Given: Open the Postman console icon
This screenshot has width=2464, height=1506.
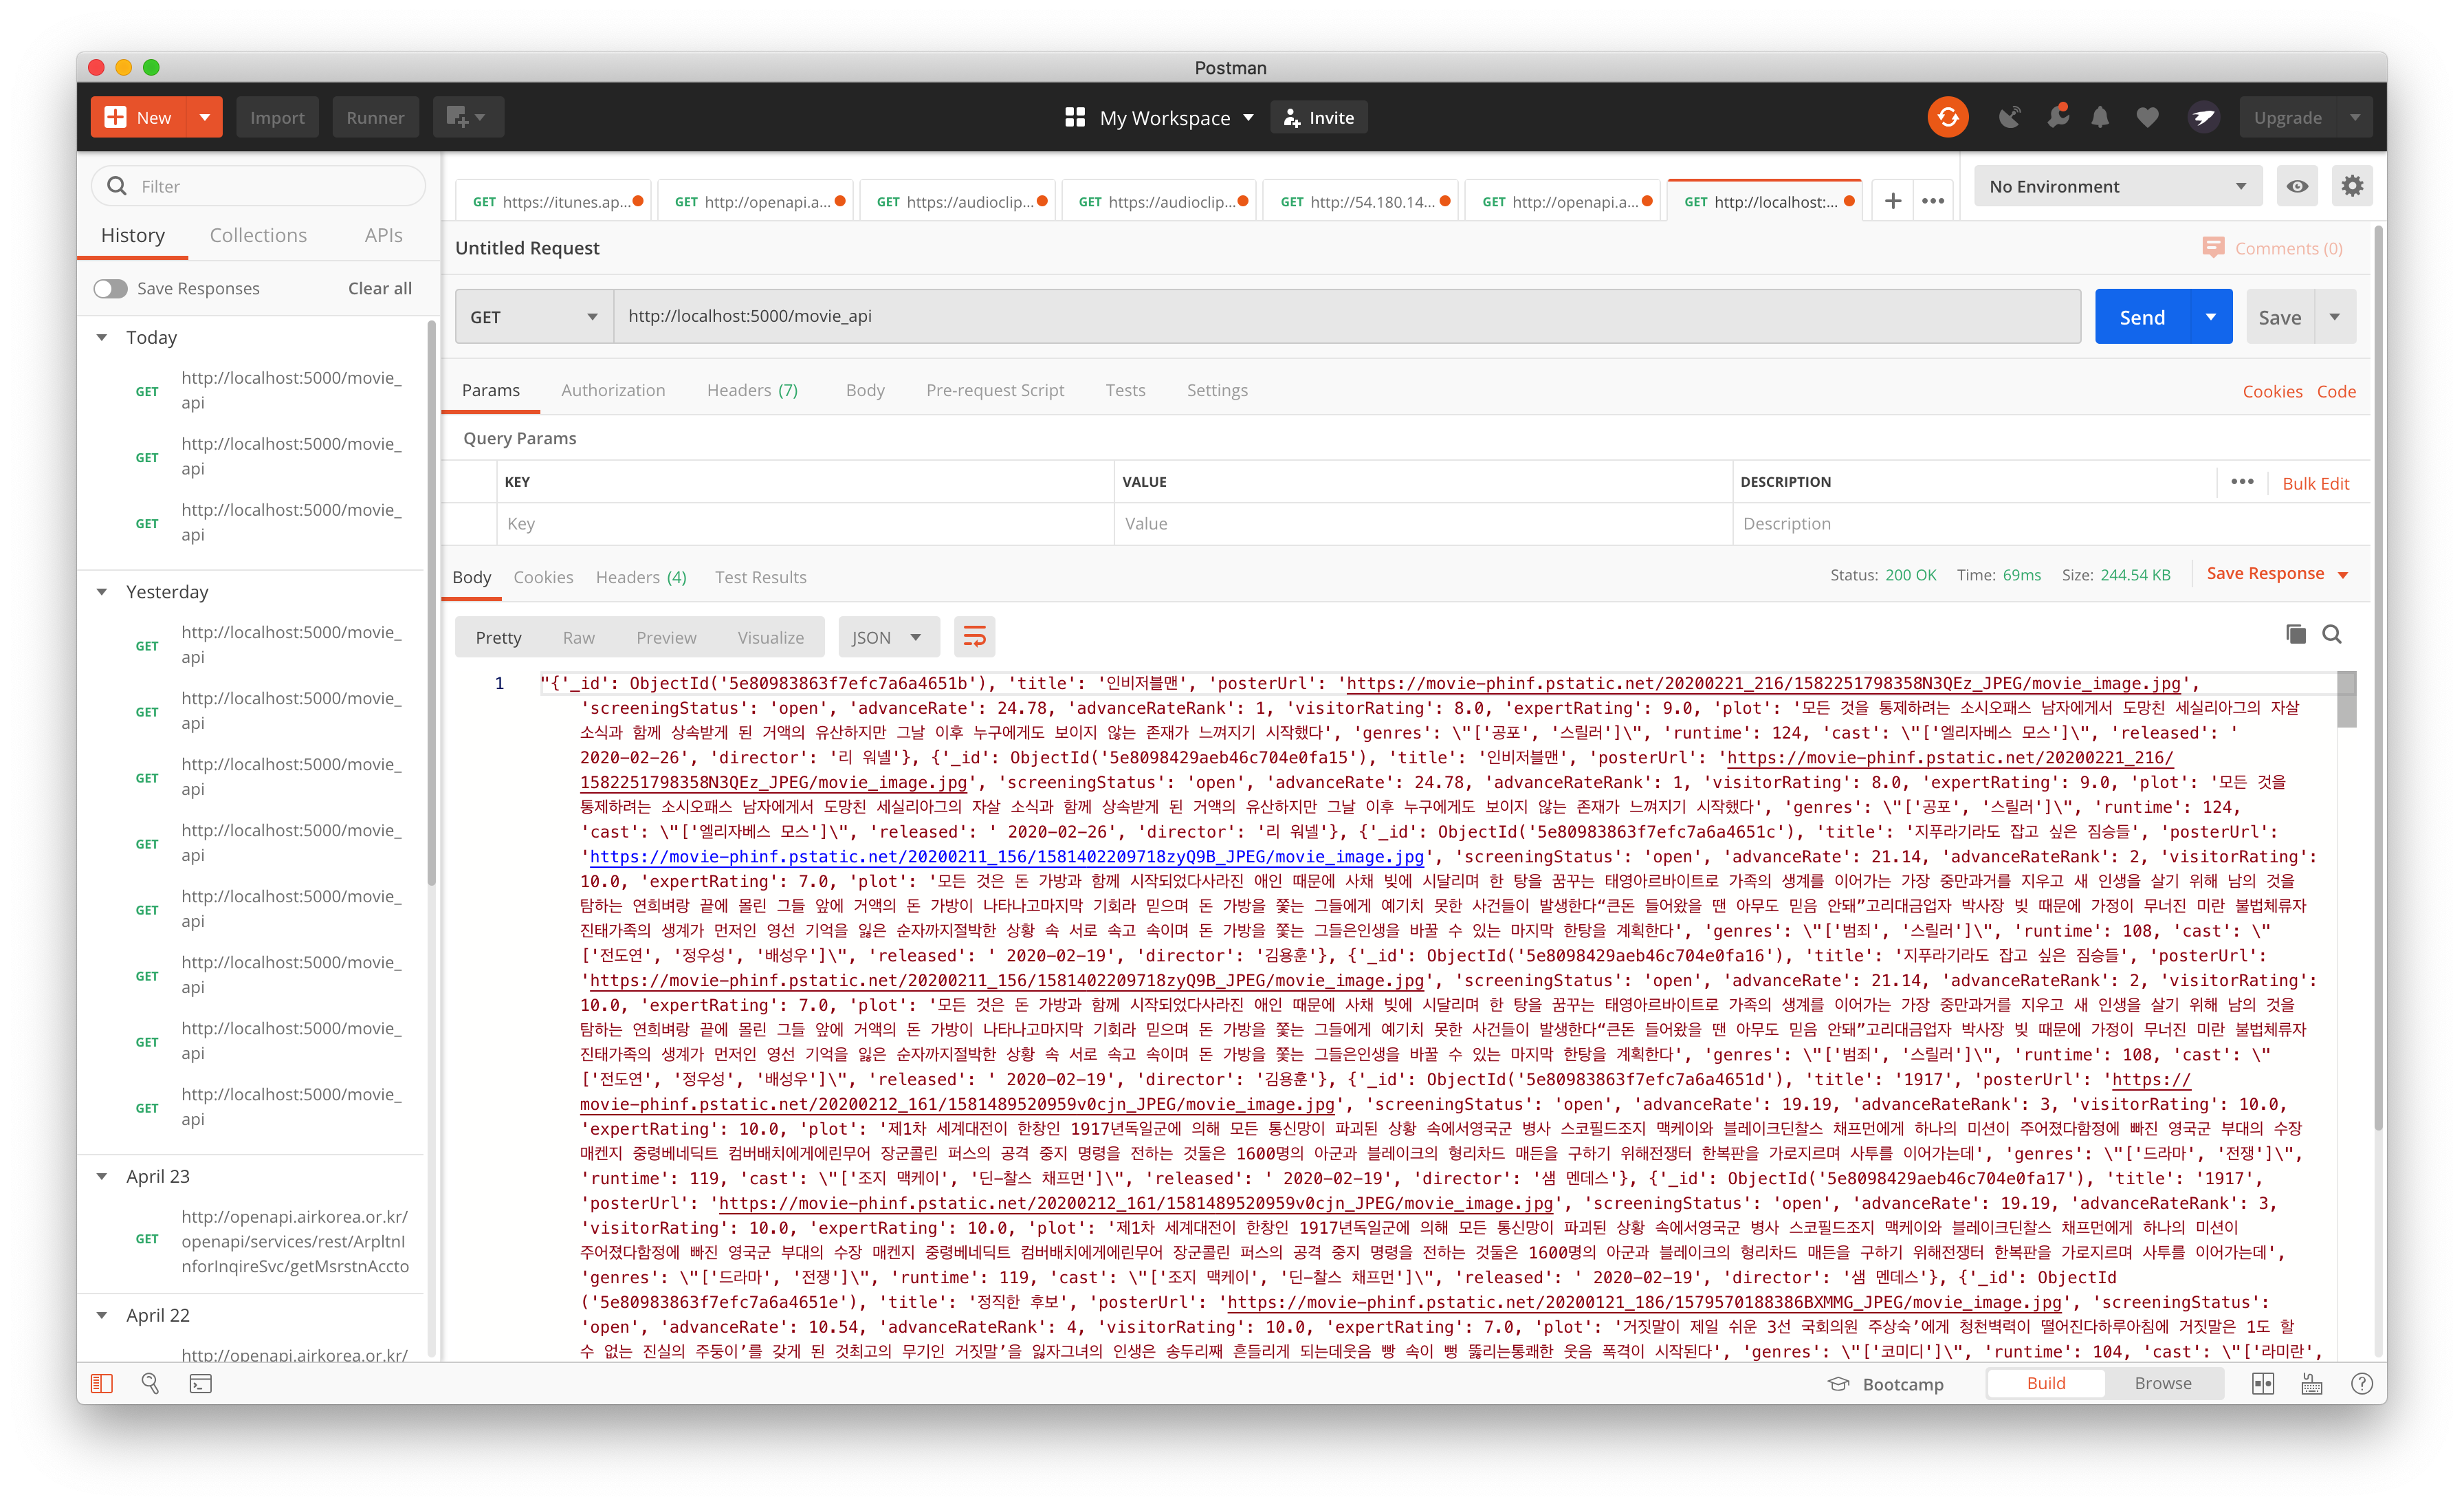Looking at the screenshot, I should [201, 1383].
